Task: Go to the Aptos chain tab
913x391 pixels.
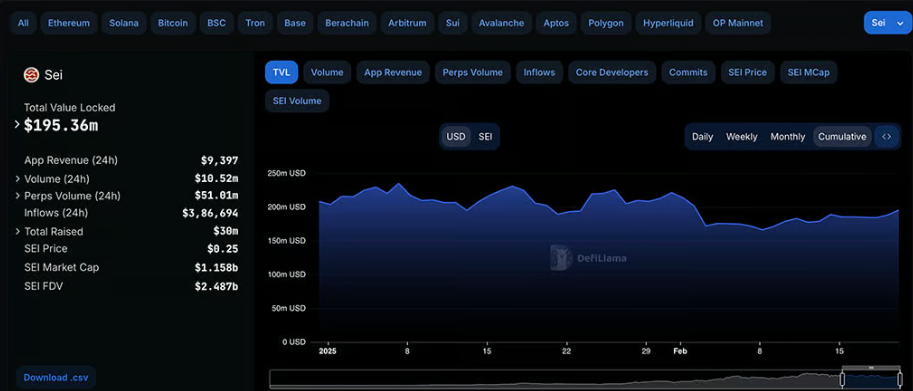Action: point(556,23)
